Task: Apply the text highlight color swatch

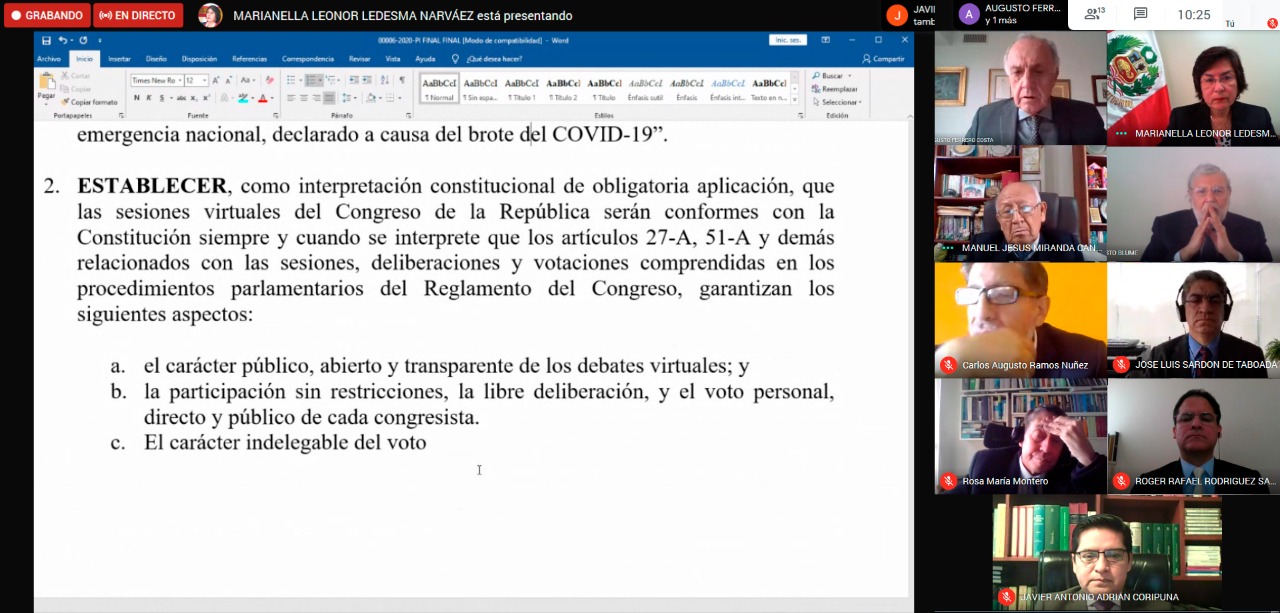Action: [x=244, y=98]
